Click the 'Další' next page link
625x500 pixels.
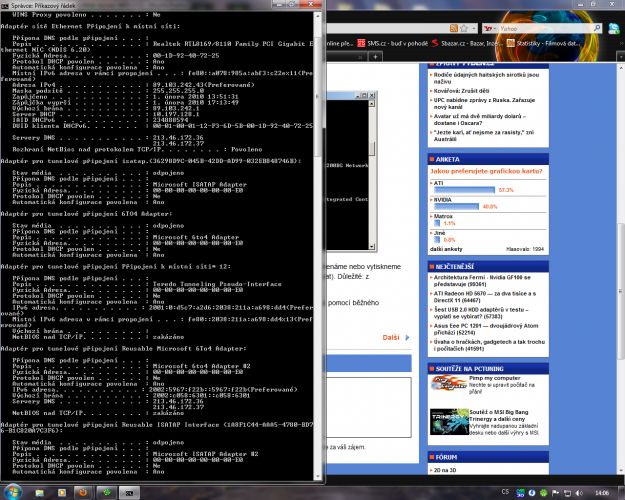[x=391, y=337]
